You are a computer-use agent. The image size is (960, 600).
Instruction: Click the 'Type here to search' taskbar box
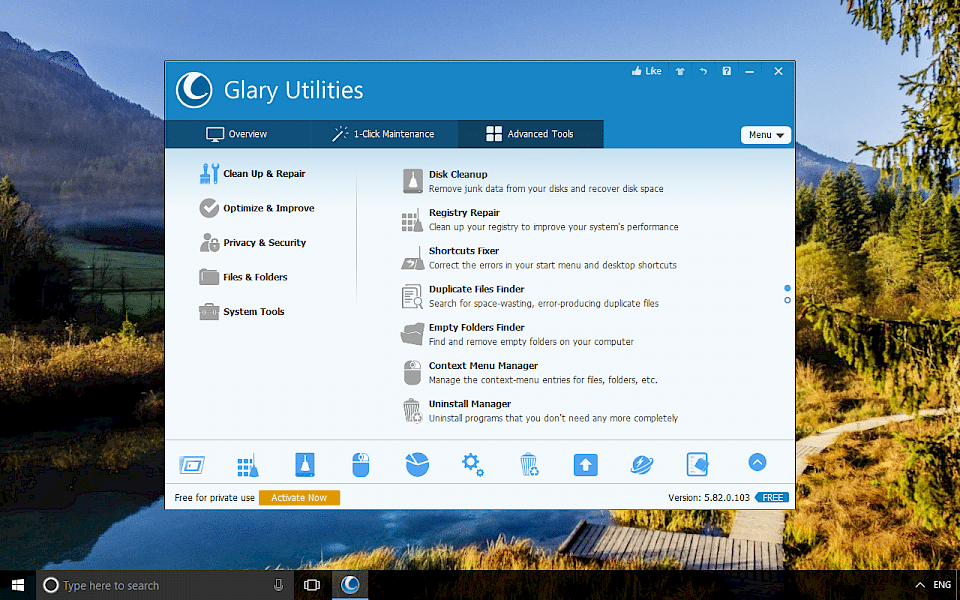point(165,585)
